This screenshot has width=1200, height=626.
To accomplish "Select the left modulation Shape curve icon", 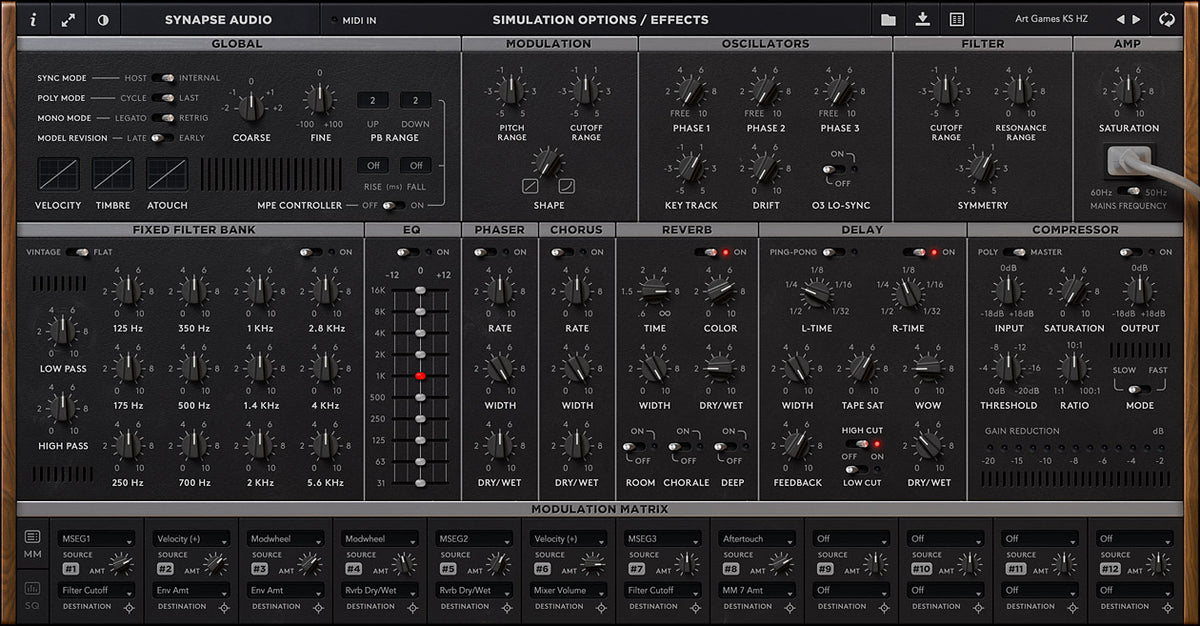I will pos(530,187).
